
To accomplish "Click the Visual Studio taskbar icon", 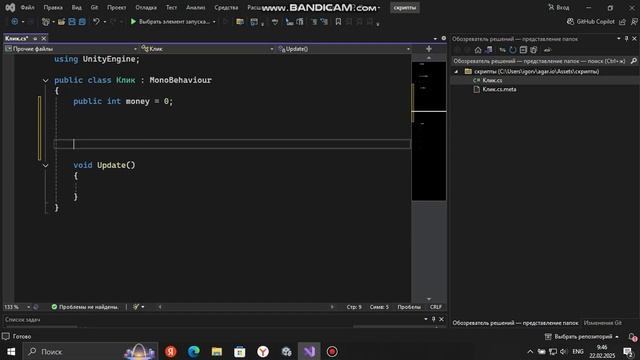I will (x=309, y=351).
